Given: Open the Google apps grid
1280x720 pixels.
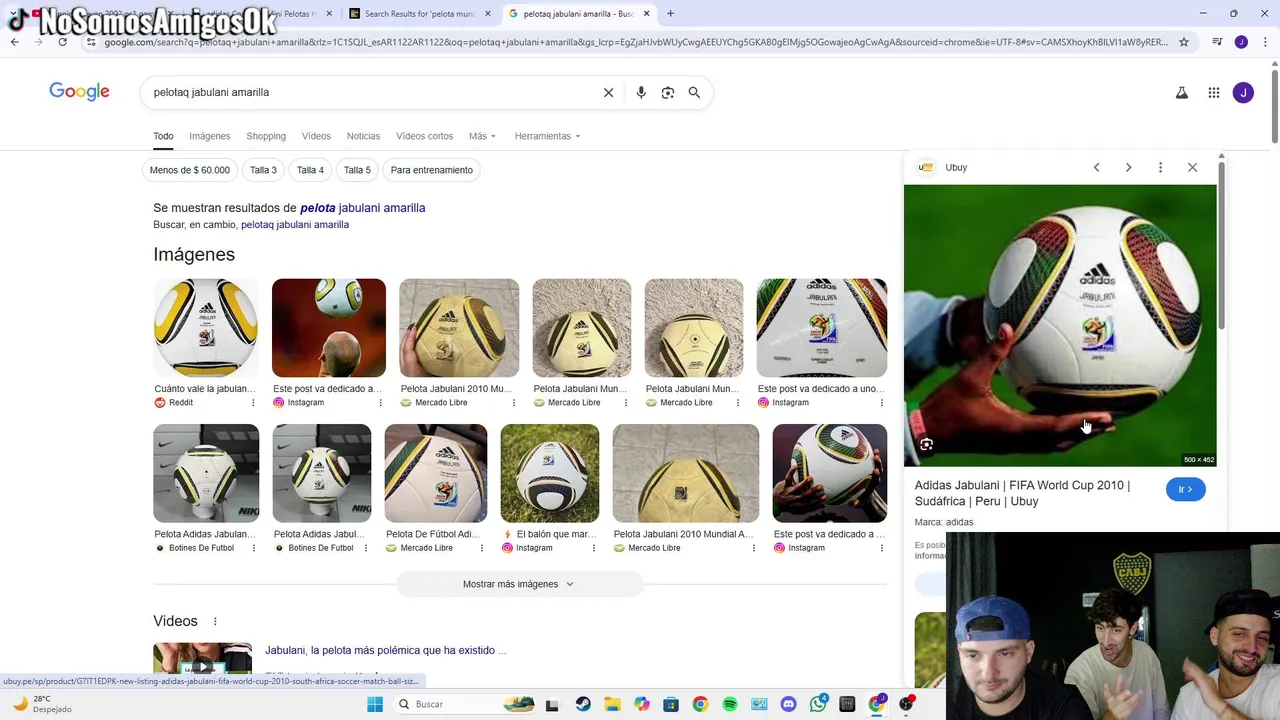Looking at the screenshot, I should tap(1214, 93).
